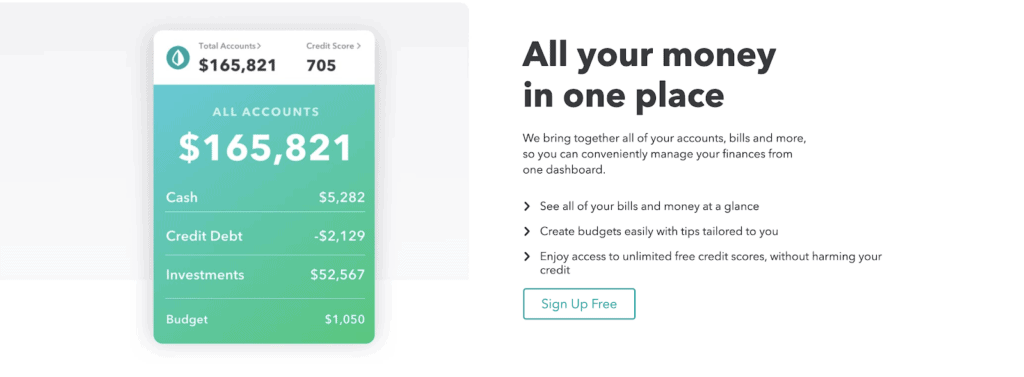Click the $1,050 budget amount
Image resolution: width=1024 pixels, height=377 pixels.
click(345, 320)
